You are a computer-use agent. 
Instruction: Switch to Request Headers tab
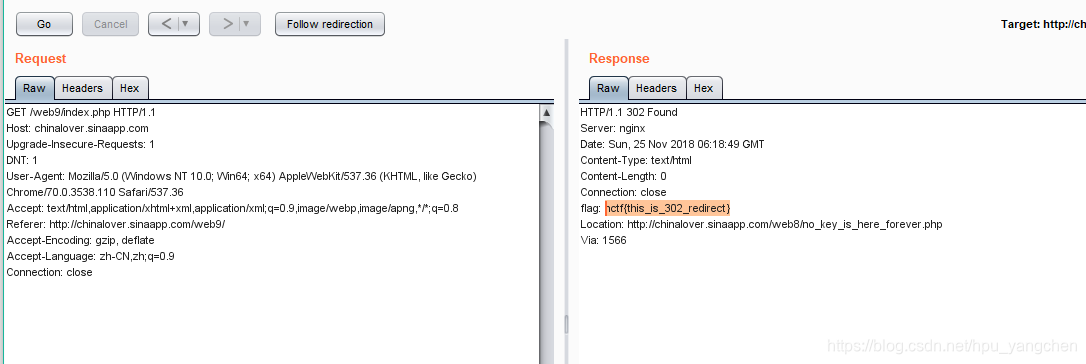coord(82,88)
